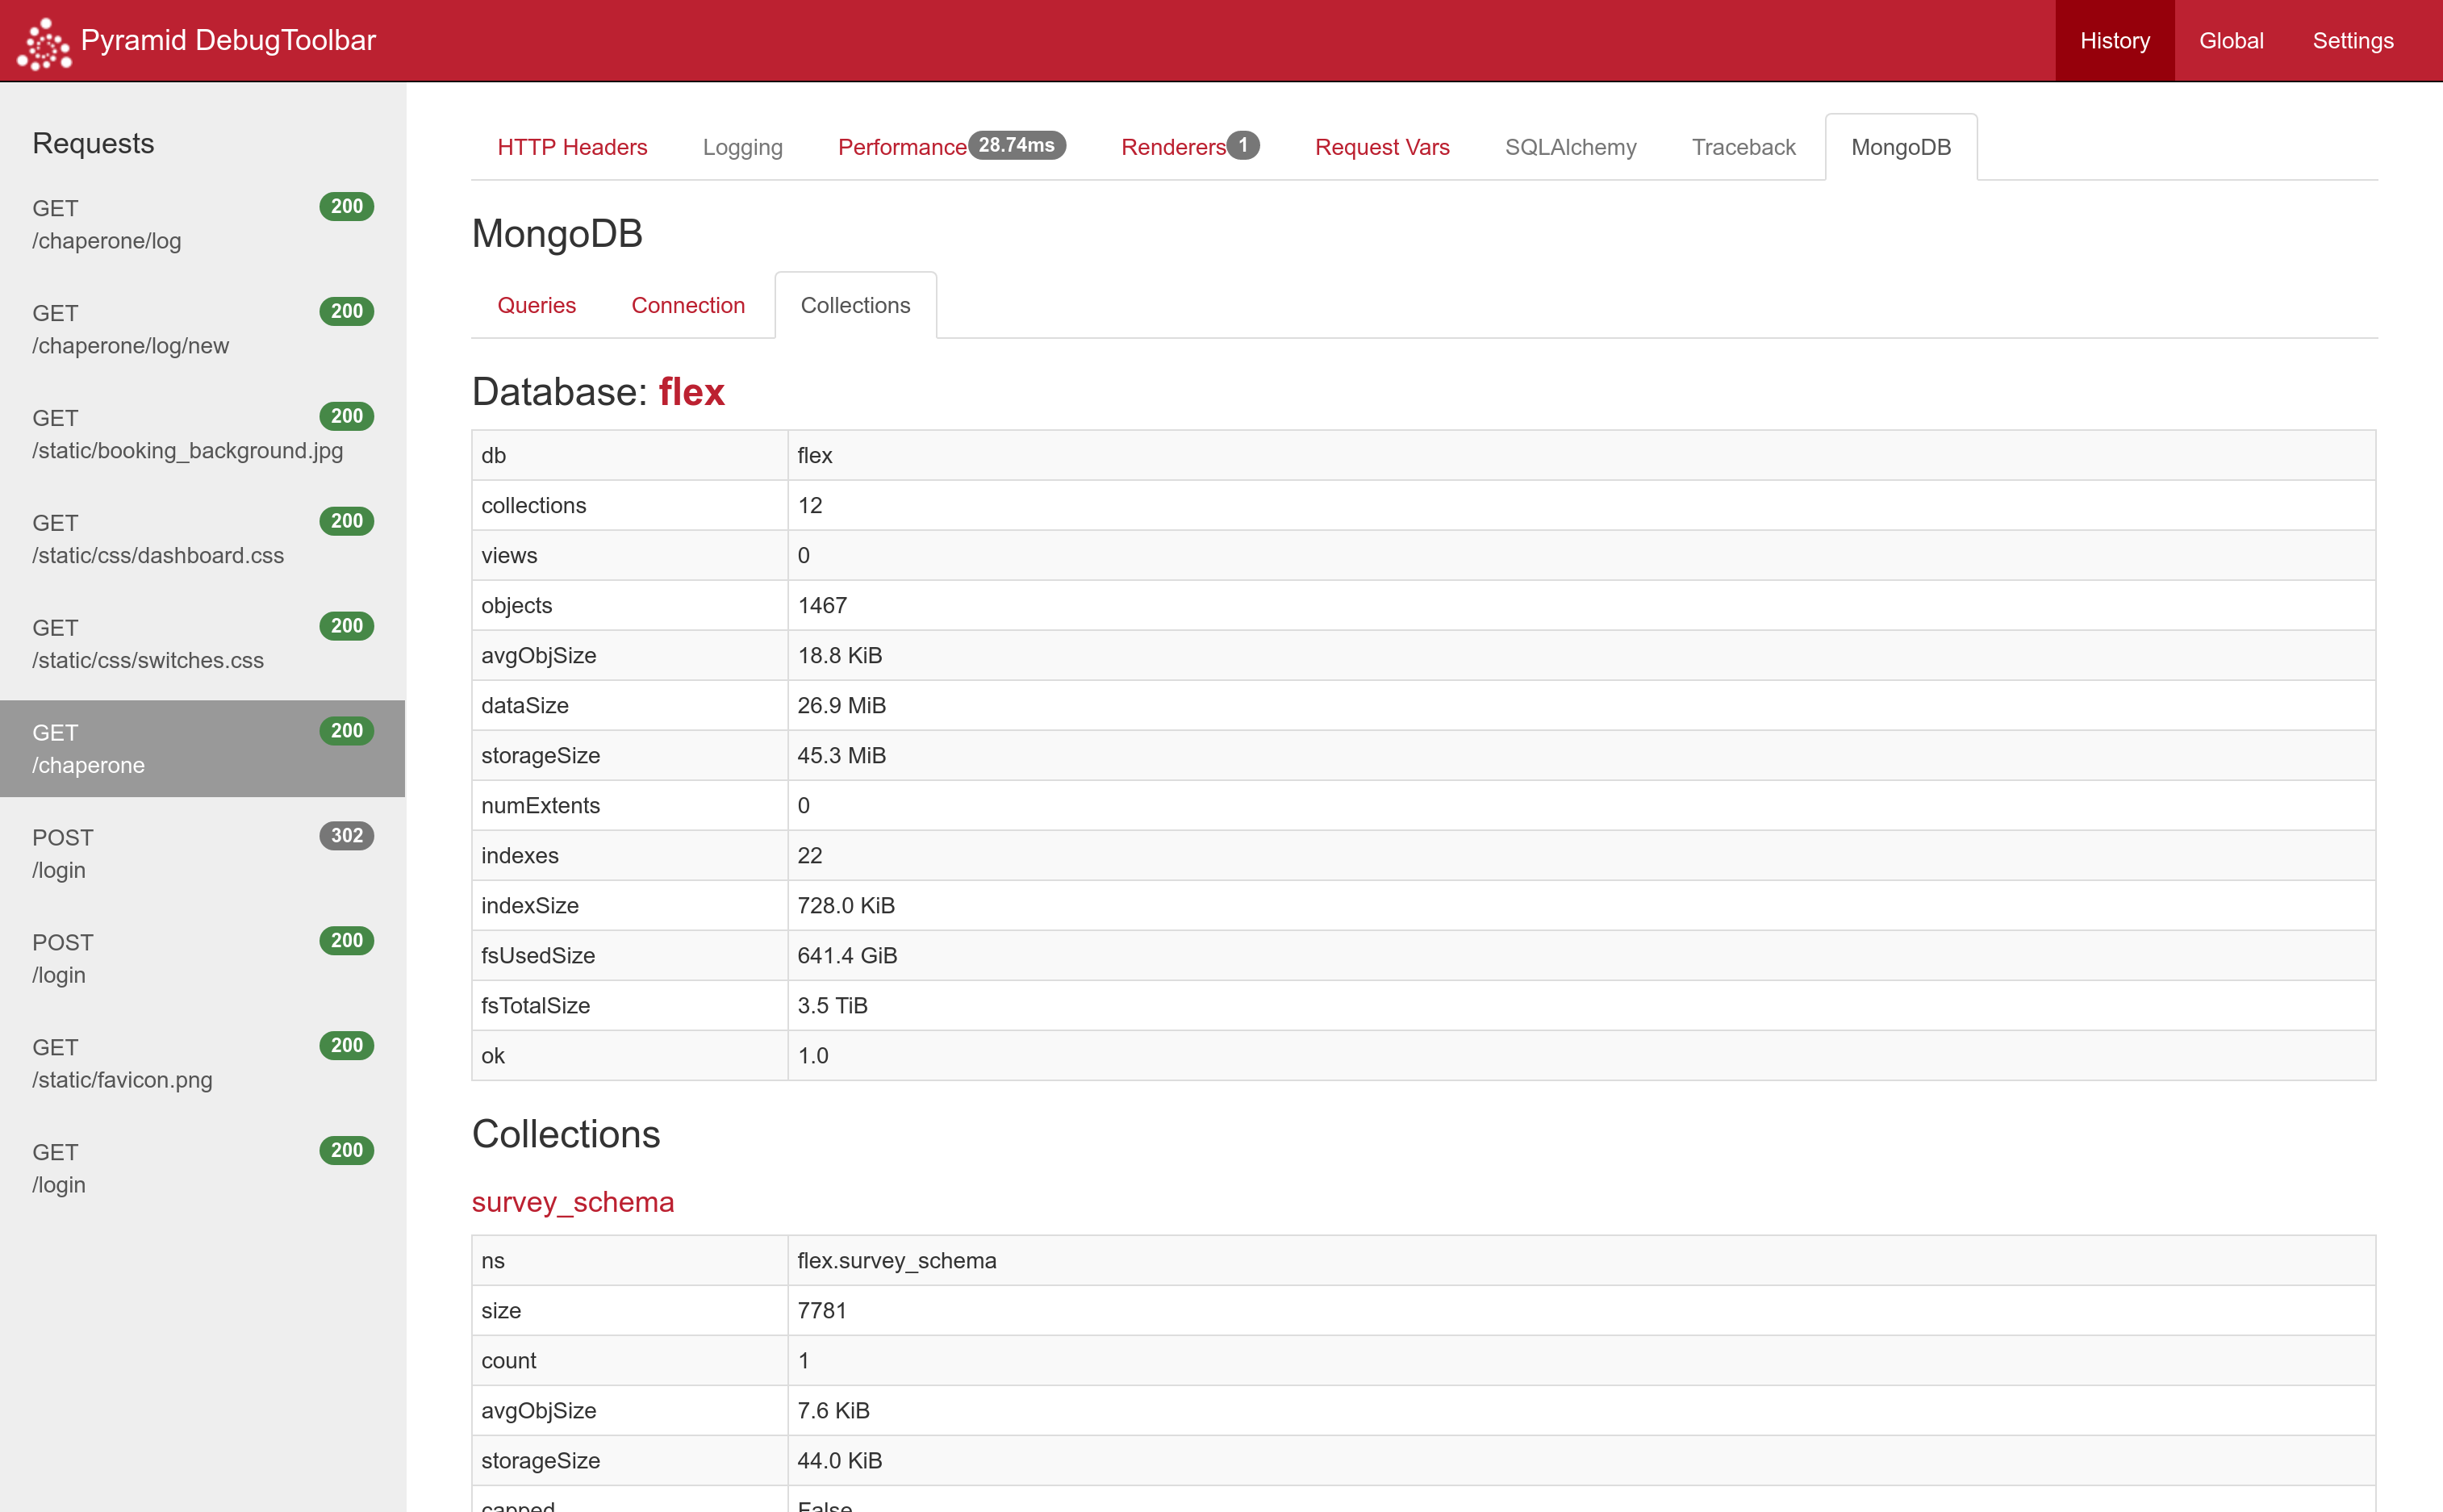Viewport: 2443px width, 1512px height.
Task: Click the 'Collections' section heading
Action: click(x=566, y=1135)
